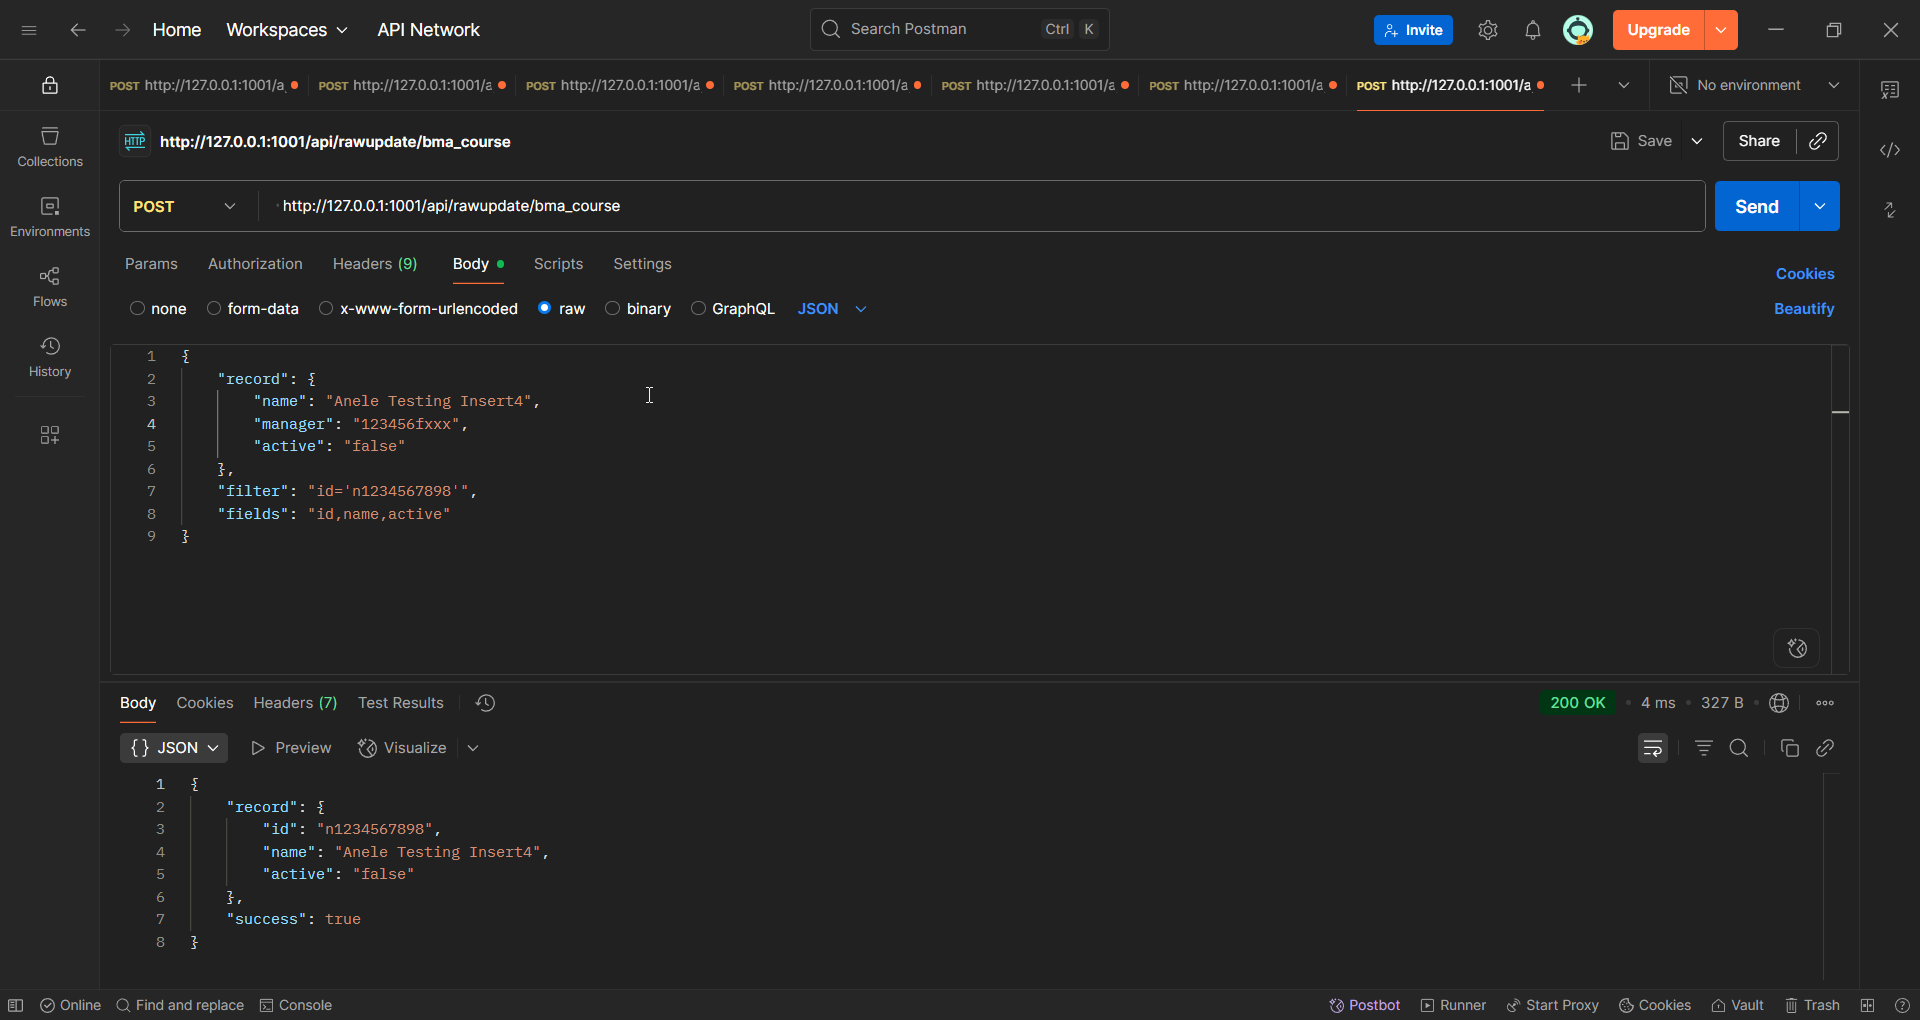This screenshot has width=1920, height=1020.
Task: Click the lock workspace icon in sidebar
Action: click(x=50, y=86)
